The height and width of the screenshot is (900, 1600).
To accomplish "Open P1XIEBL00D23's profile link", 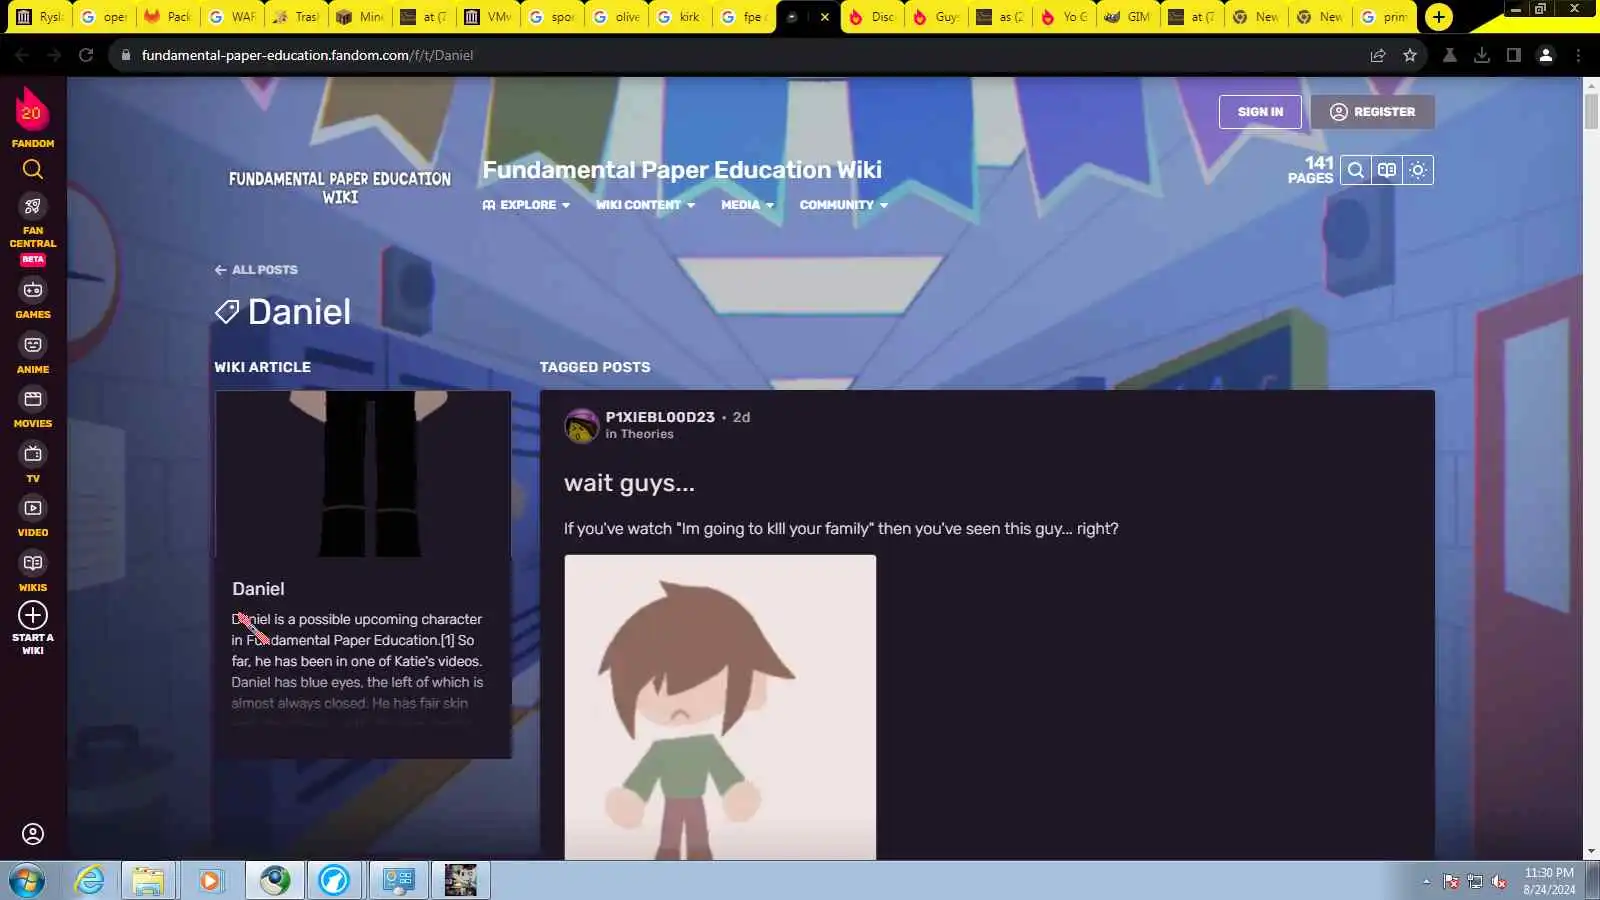I will click(x=660, y=417).
